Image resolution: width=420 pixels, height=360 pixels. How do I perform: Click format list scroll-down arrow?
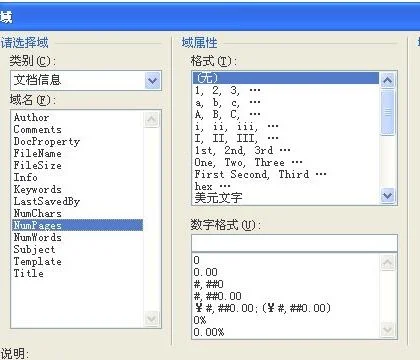point(388,195)
